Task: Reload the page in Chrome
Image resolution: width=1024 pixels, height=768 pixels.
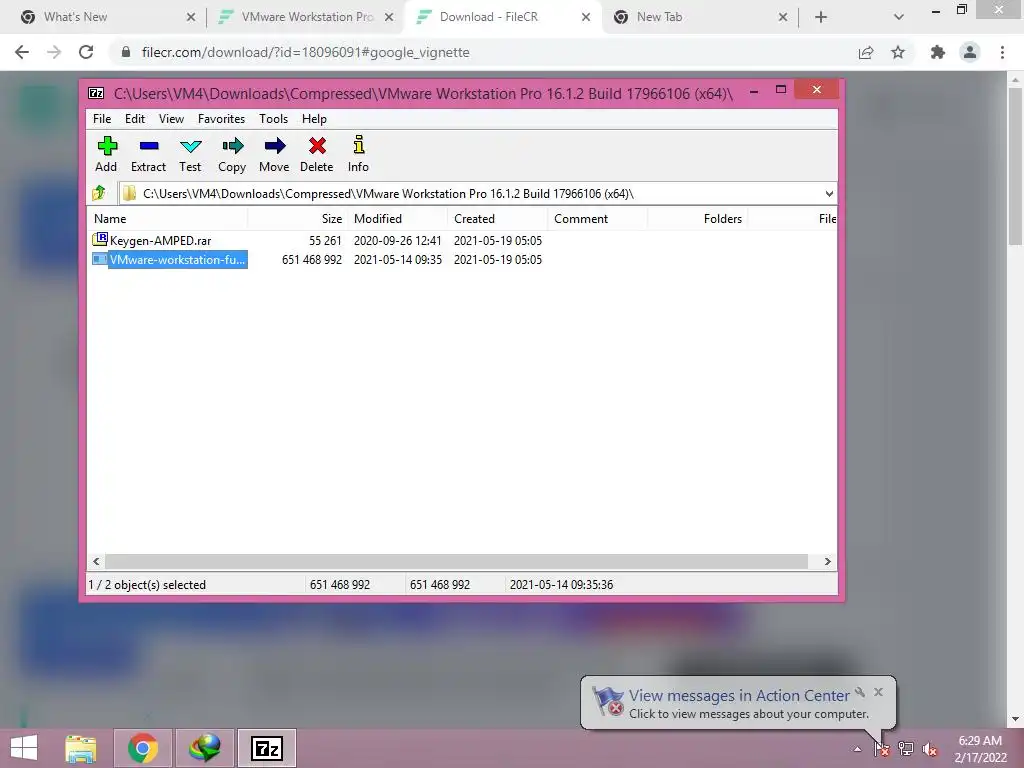Action: 86,52
